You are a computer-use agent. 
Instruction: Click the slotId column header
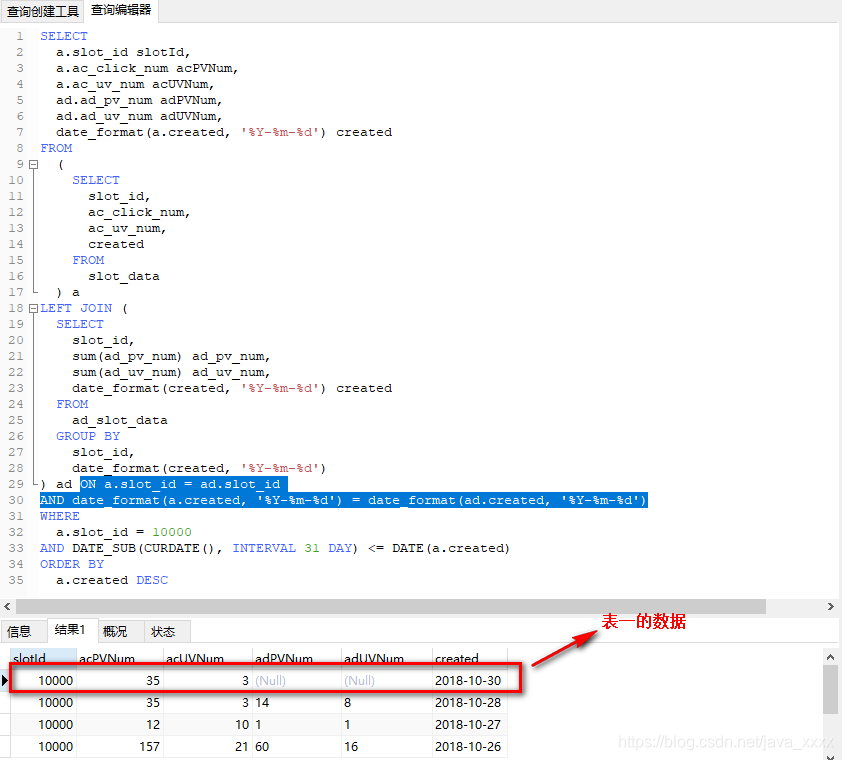pos(43,658)
